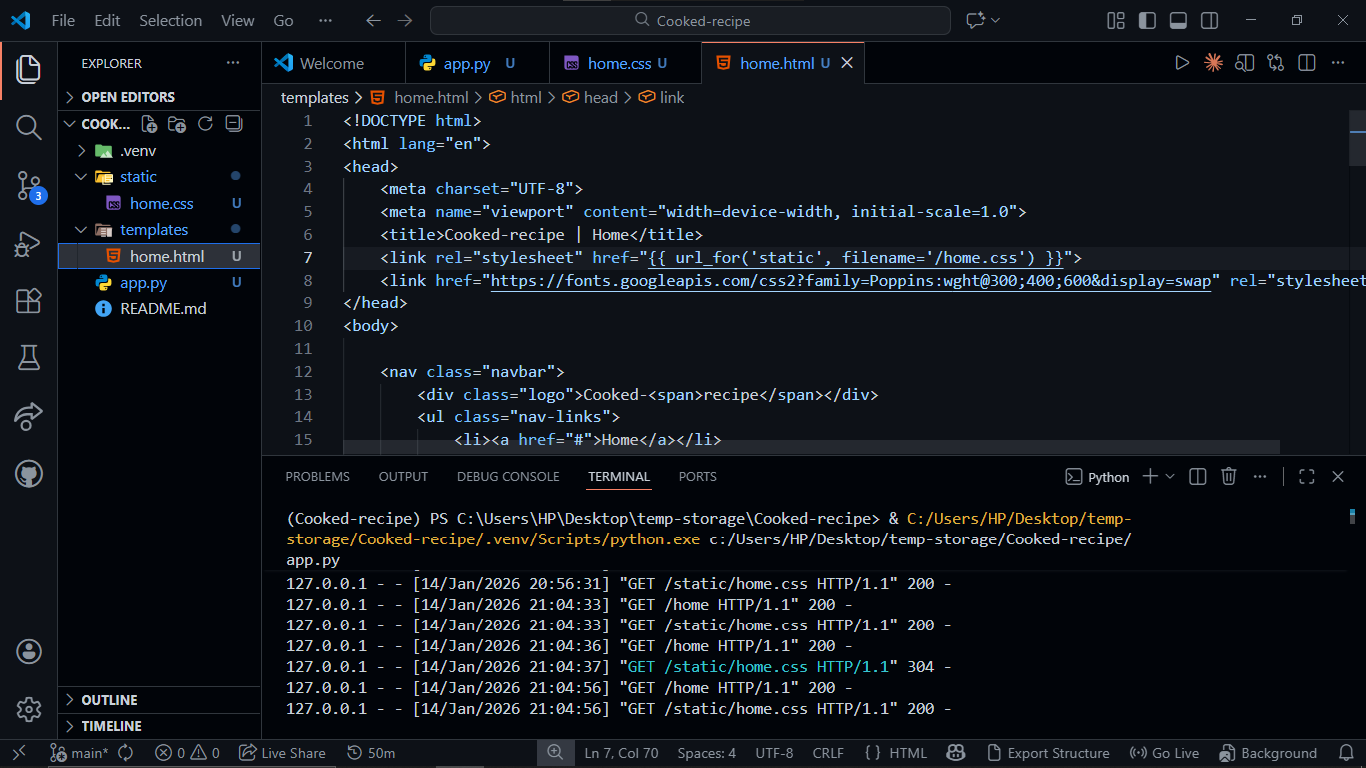Image resolution: width=1366 pixels, height=768 pixels.
Task: Open the Testing flask icon view
Action: 29,357
